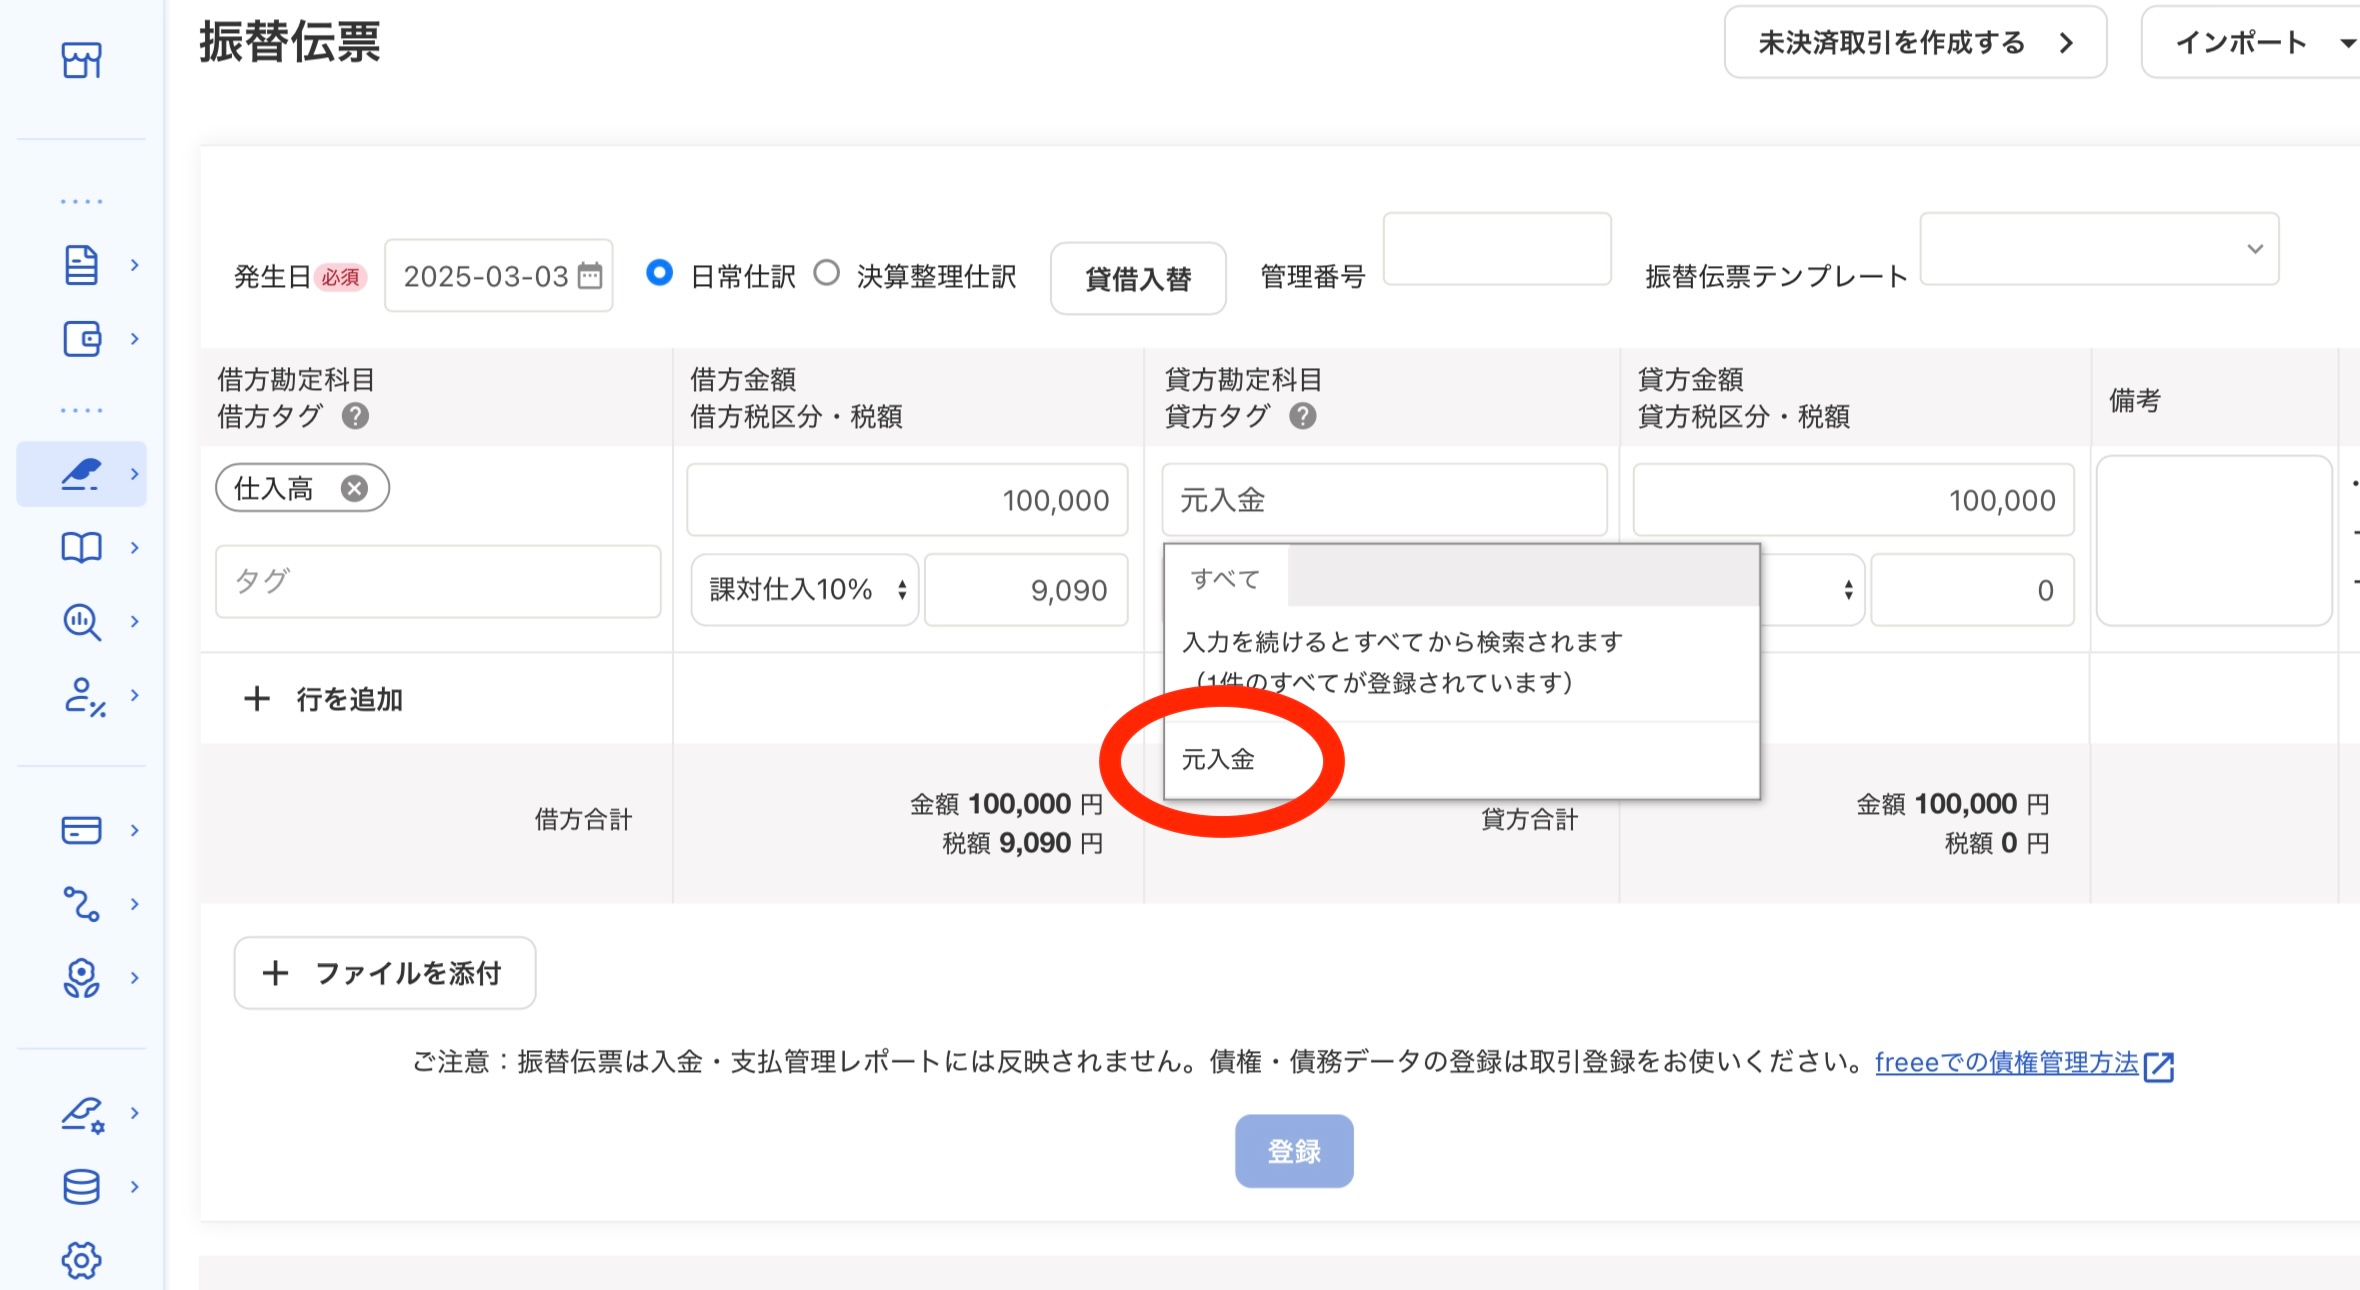The image size is (2360, 1290).
Task: Select the すべて tab in dropdown
Action: 1225,578
